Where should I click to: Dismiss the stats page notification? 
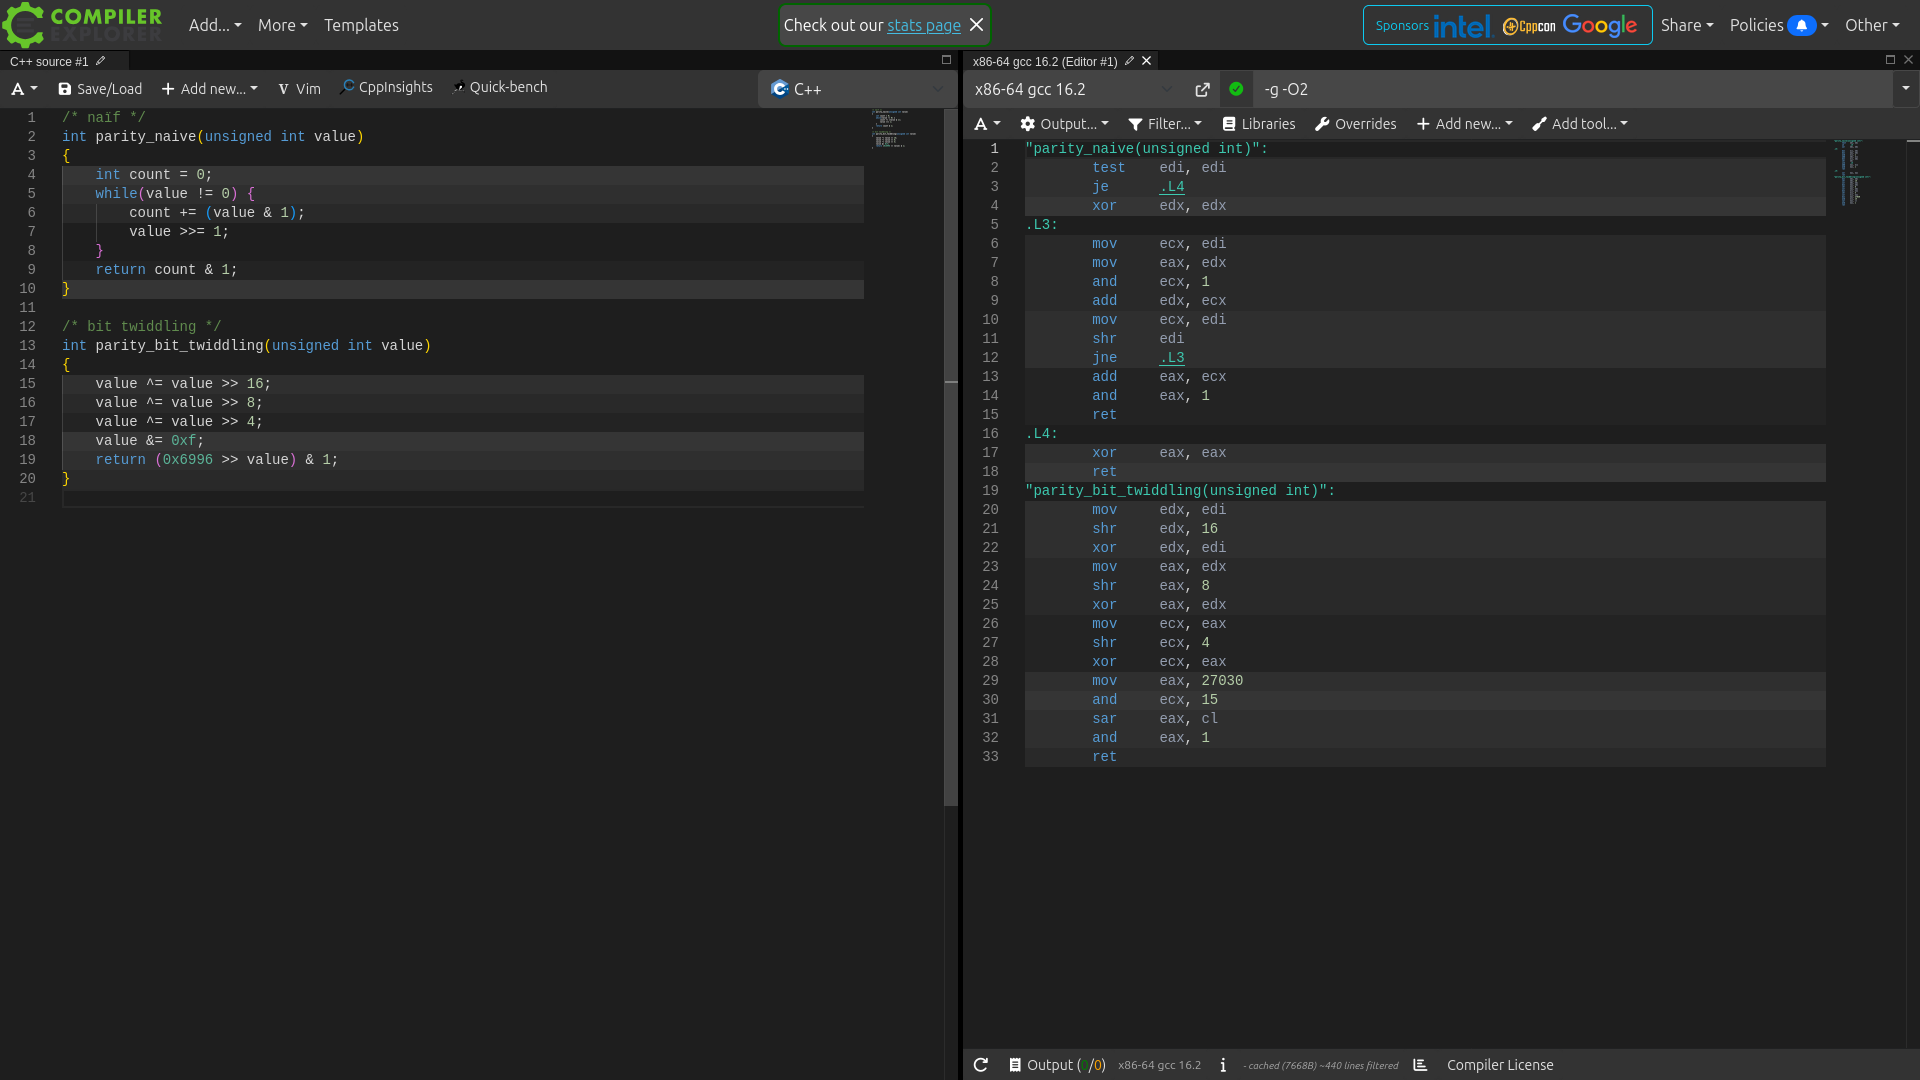(977, 25)
